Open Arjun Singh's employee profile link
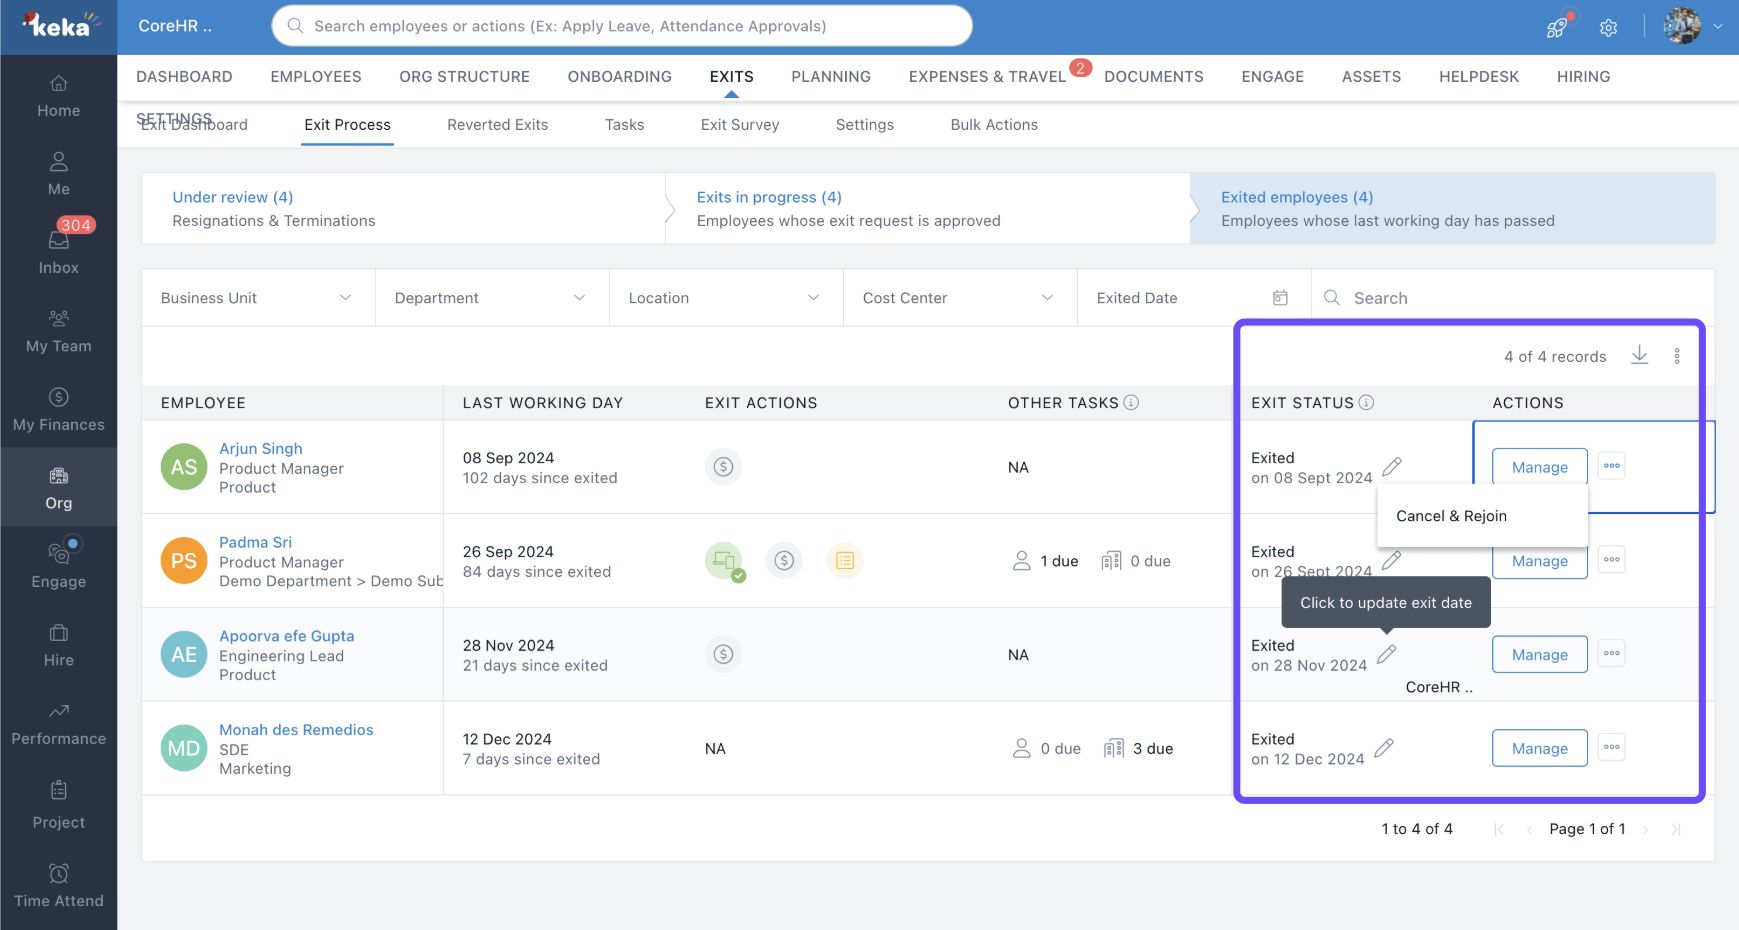 click(x=261, y=449)
